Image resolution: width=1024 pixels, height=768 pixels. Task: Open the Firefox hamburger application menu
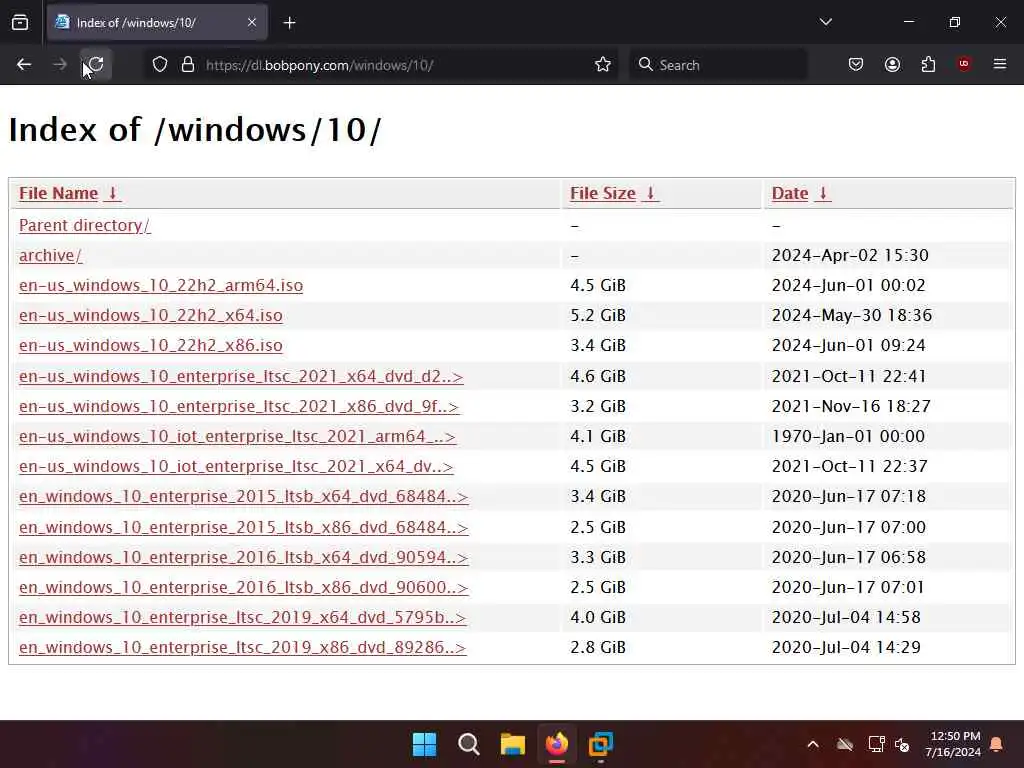[1000, 64]
